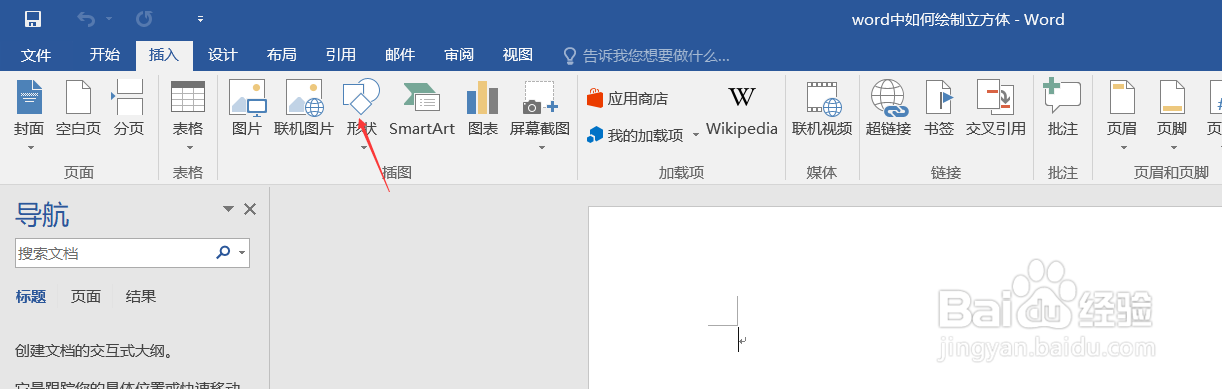1222x389 pixels.
Task: Open the 布局 (Layout) tab
Action: (281, 54)
